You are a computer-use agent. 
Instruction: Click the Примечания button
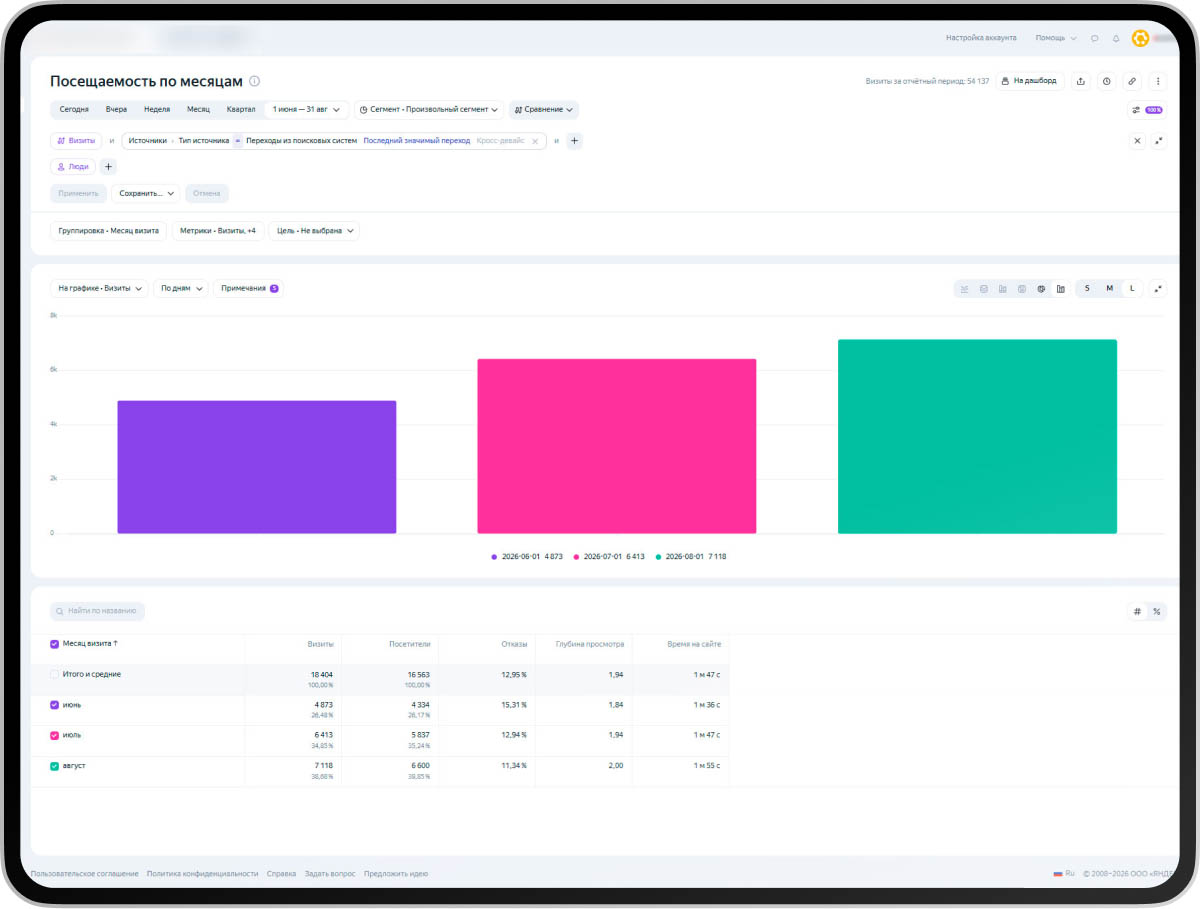(249, 288)
